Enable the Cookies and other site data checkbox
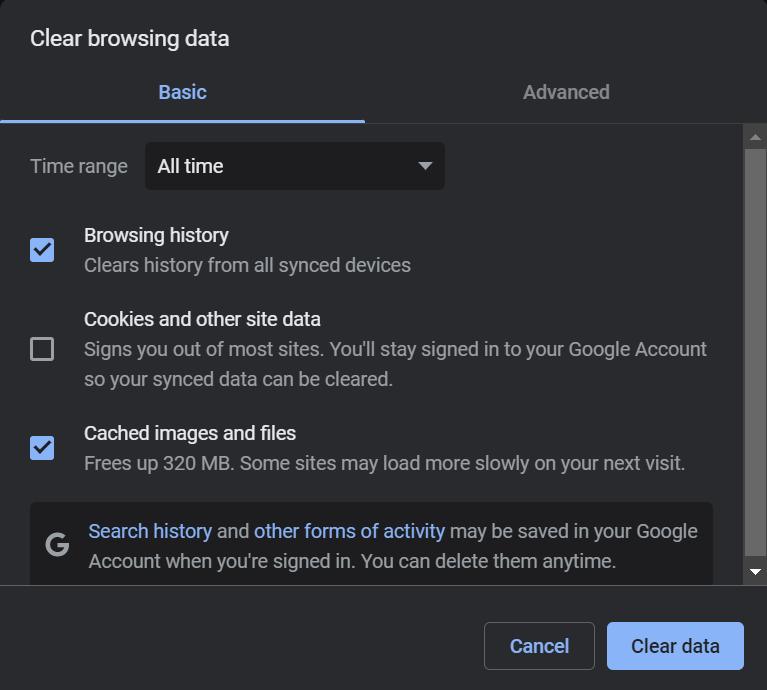The height and width of the screenshot is (690, 767). pyautogui.click(x=42, y=349)
